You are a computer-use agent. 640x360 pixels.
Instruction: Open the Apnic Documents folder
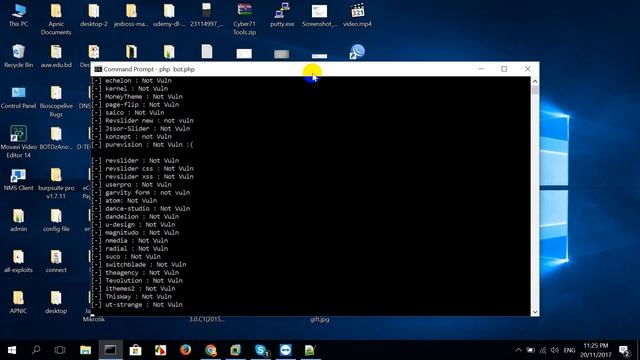tap(56, 19)
